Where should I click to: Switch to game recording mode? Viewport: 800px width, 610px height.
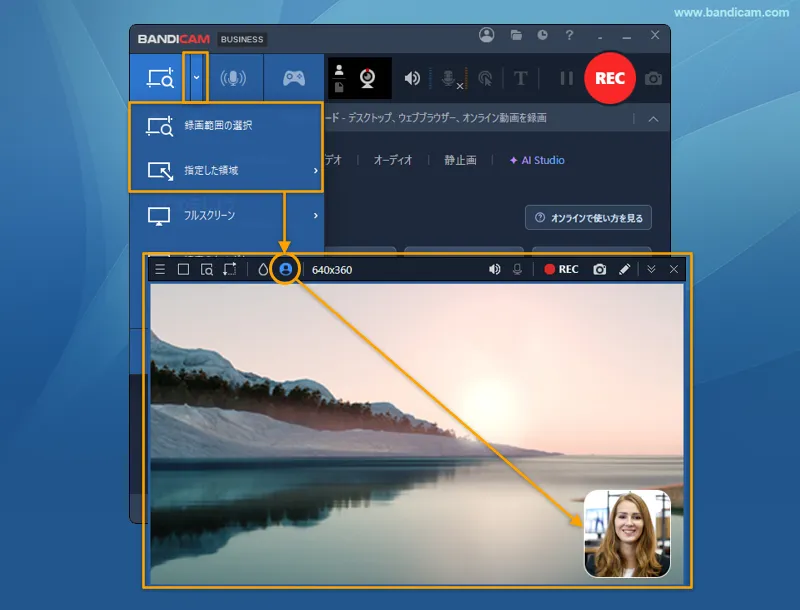click(x=294, y=78)
